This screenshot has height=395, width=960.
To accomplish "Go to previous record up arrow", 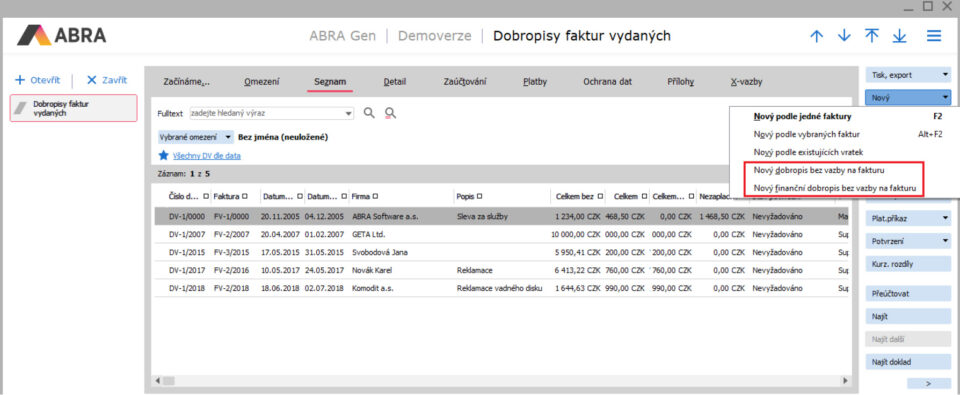I will coord(816,36).
